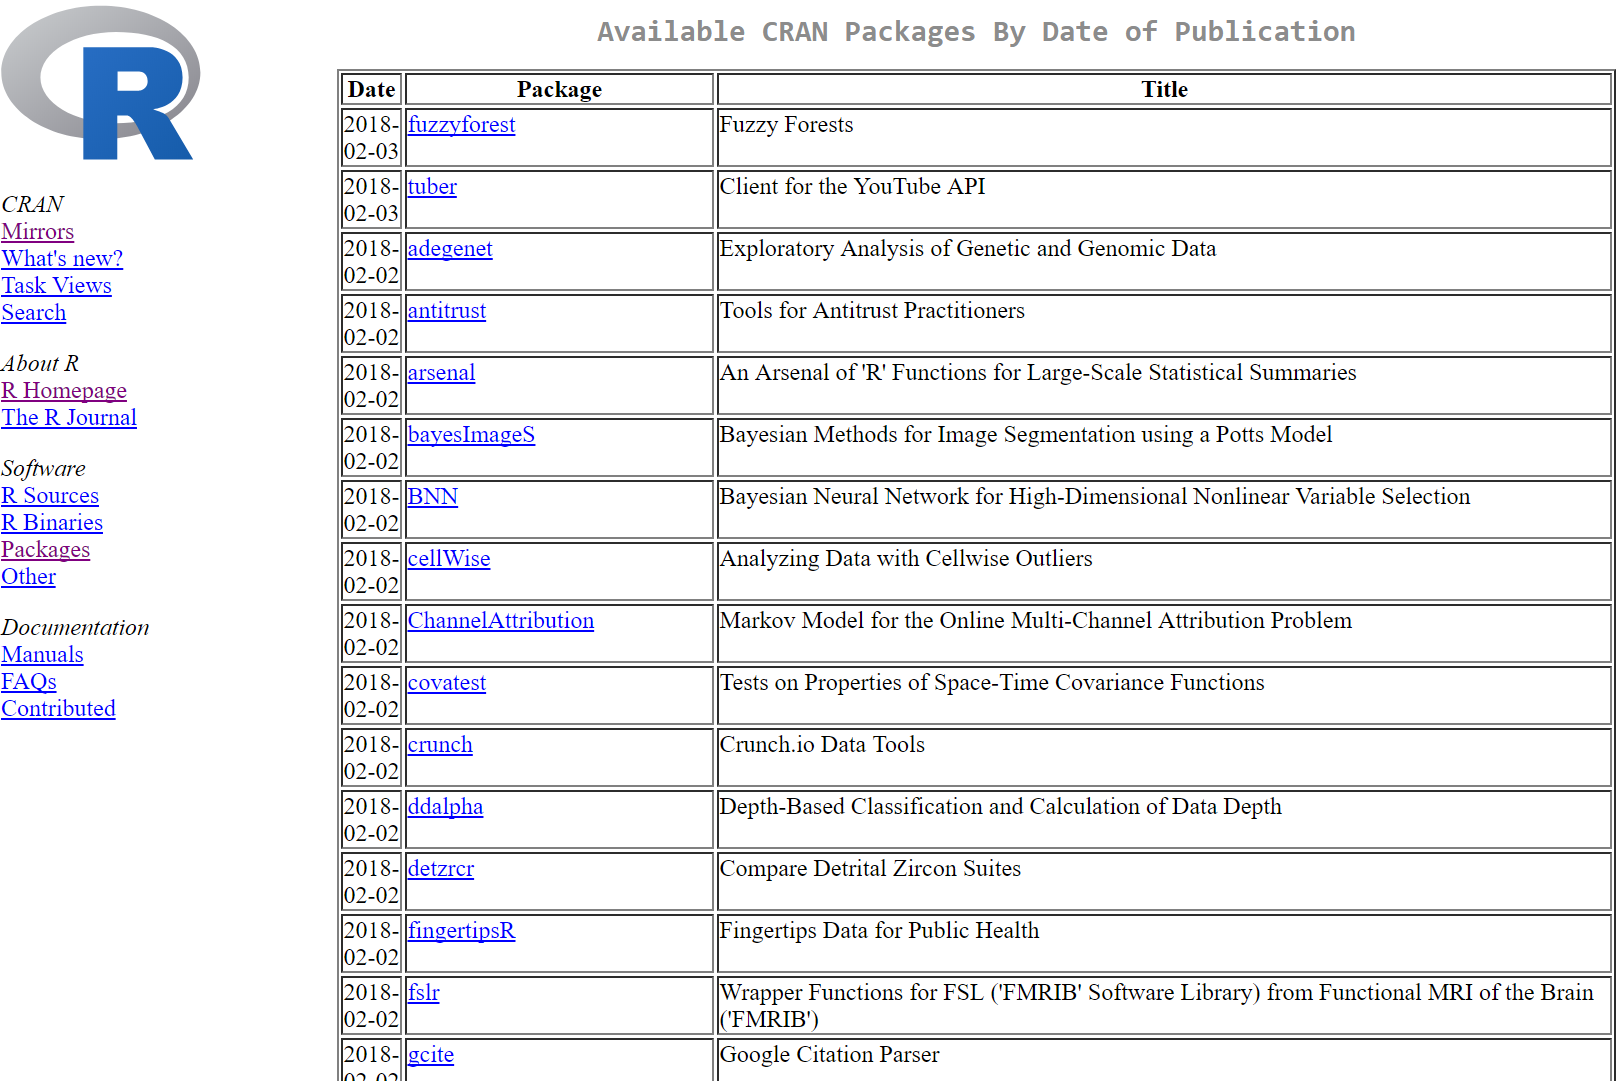Visit the R Homepage link
Screen dimensions: 1623x1081
coord(64,390)
